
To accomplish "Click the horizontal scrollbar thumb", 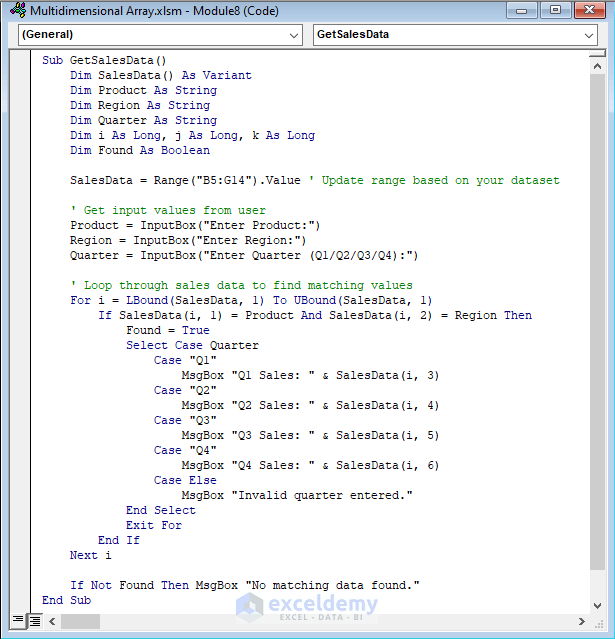I will click(80, 621).
